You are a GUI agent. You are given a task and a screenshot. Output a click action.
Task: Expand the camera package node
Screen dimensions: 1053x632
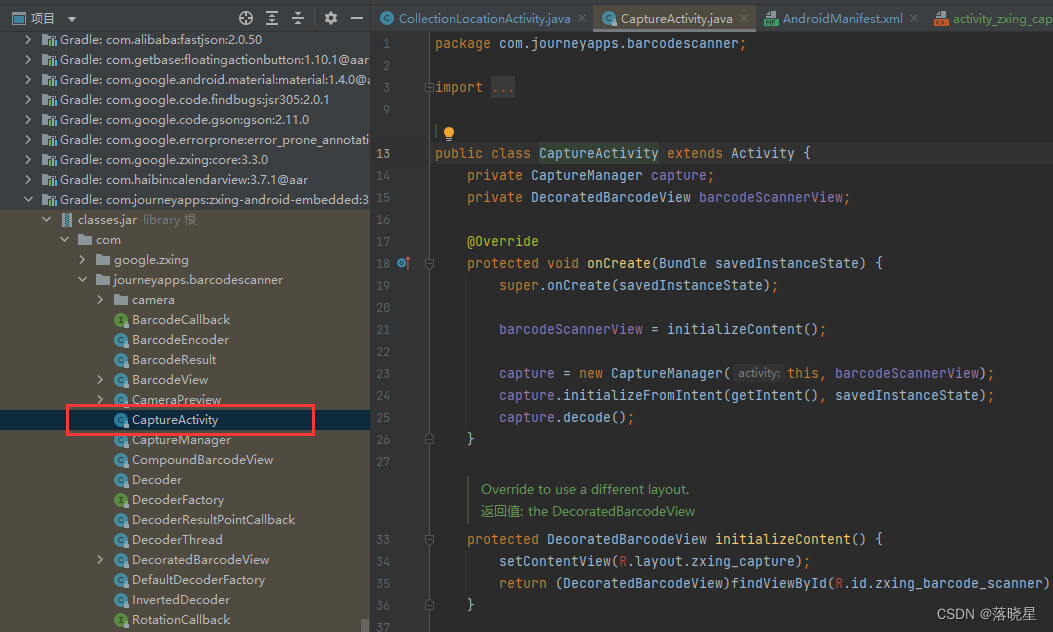pos(99,299)
